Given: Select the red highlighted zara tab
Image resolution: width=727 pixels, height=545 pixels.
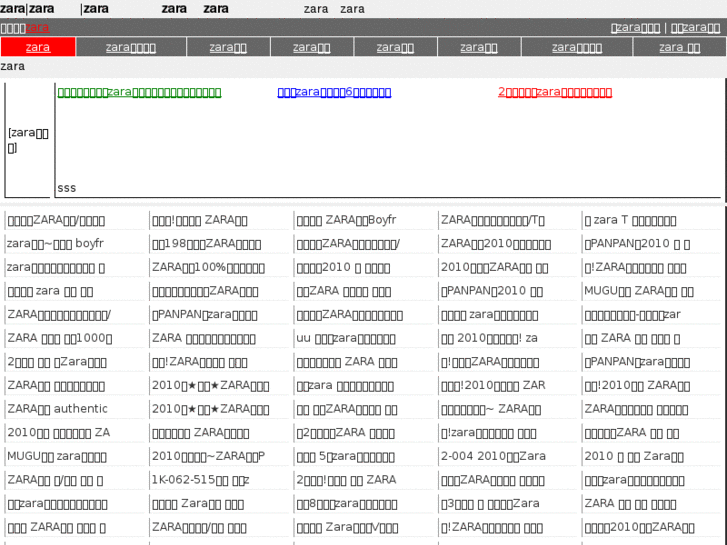Looking at the screenshot, I should [x=38, y=47].
